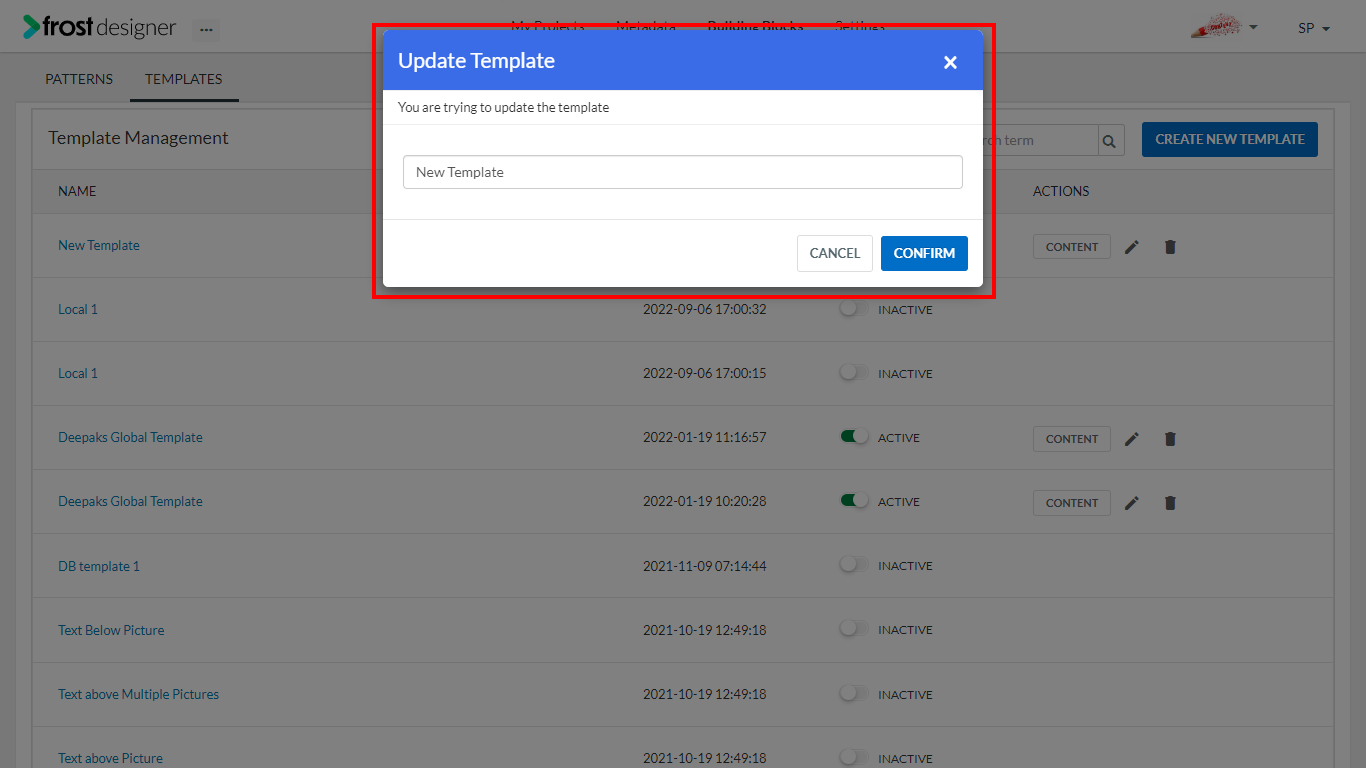Click trash icon for Deepaks template dated 10:20:28
This screenshot has width=1366, height=768.
[x=1170, y=503]
